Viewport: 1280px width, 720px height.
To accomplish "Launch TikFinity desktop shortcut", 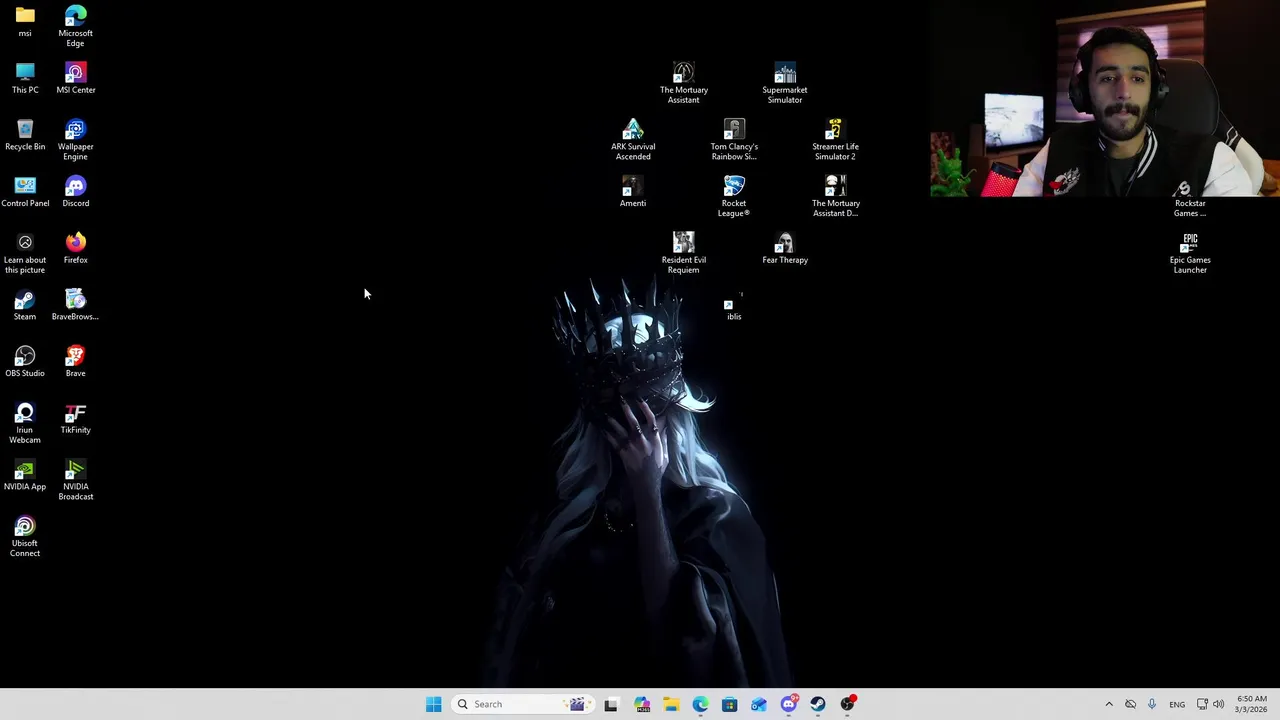I will pyautogui.click(x=75, y=418).
